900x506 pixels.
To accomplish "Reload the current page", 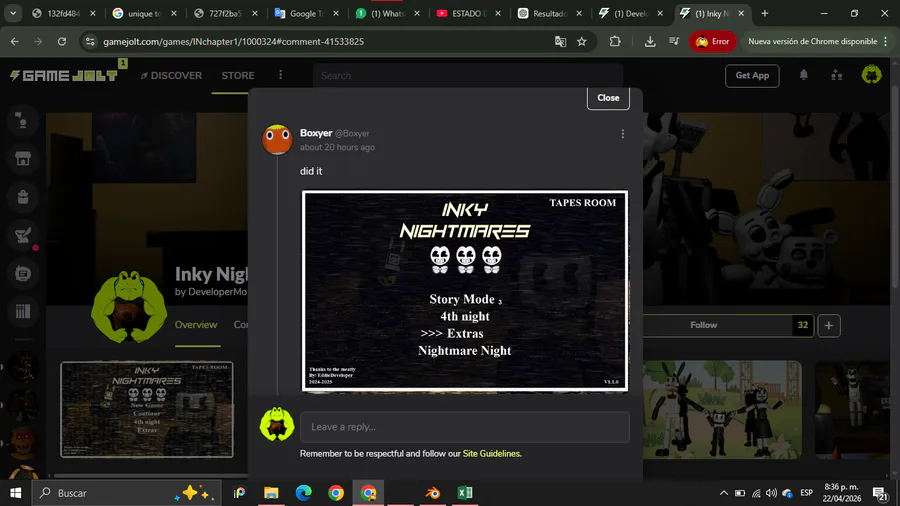I will click(62, 41).
